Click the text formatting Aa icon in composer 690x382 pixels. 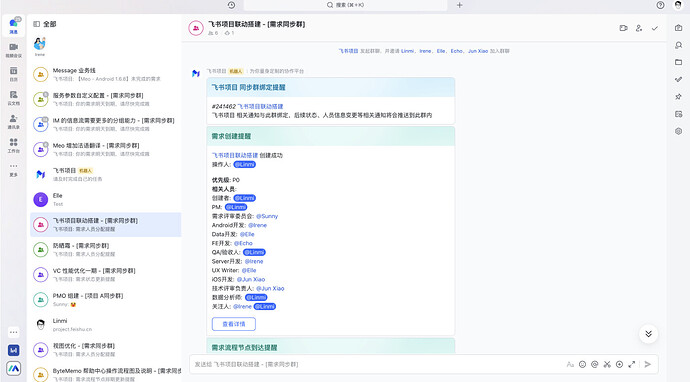(570, 364)
